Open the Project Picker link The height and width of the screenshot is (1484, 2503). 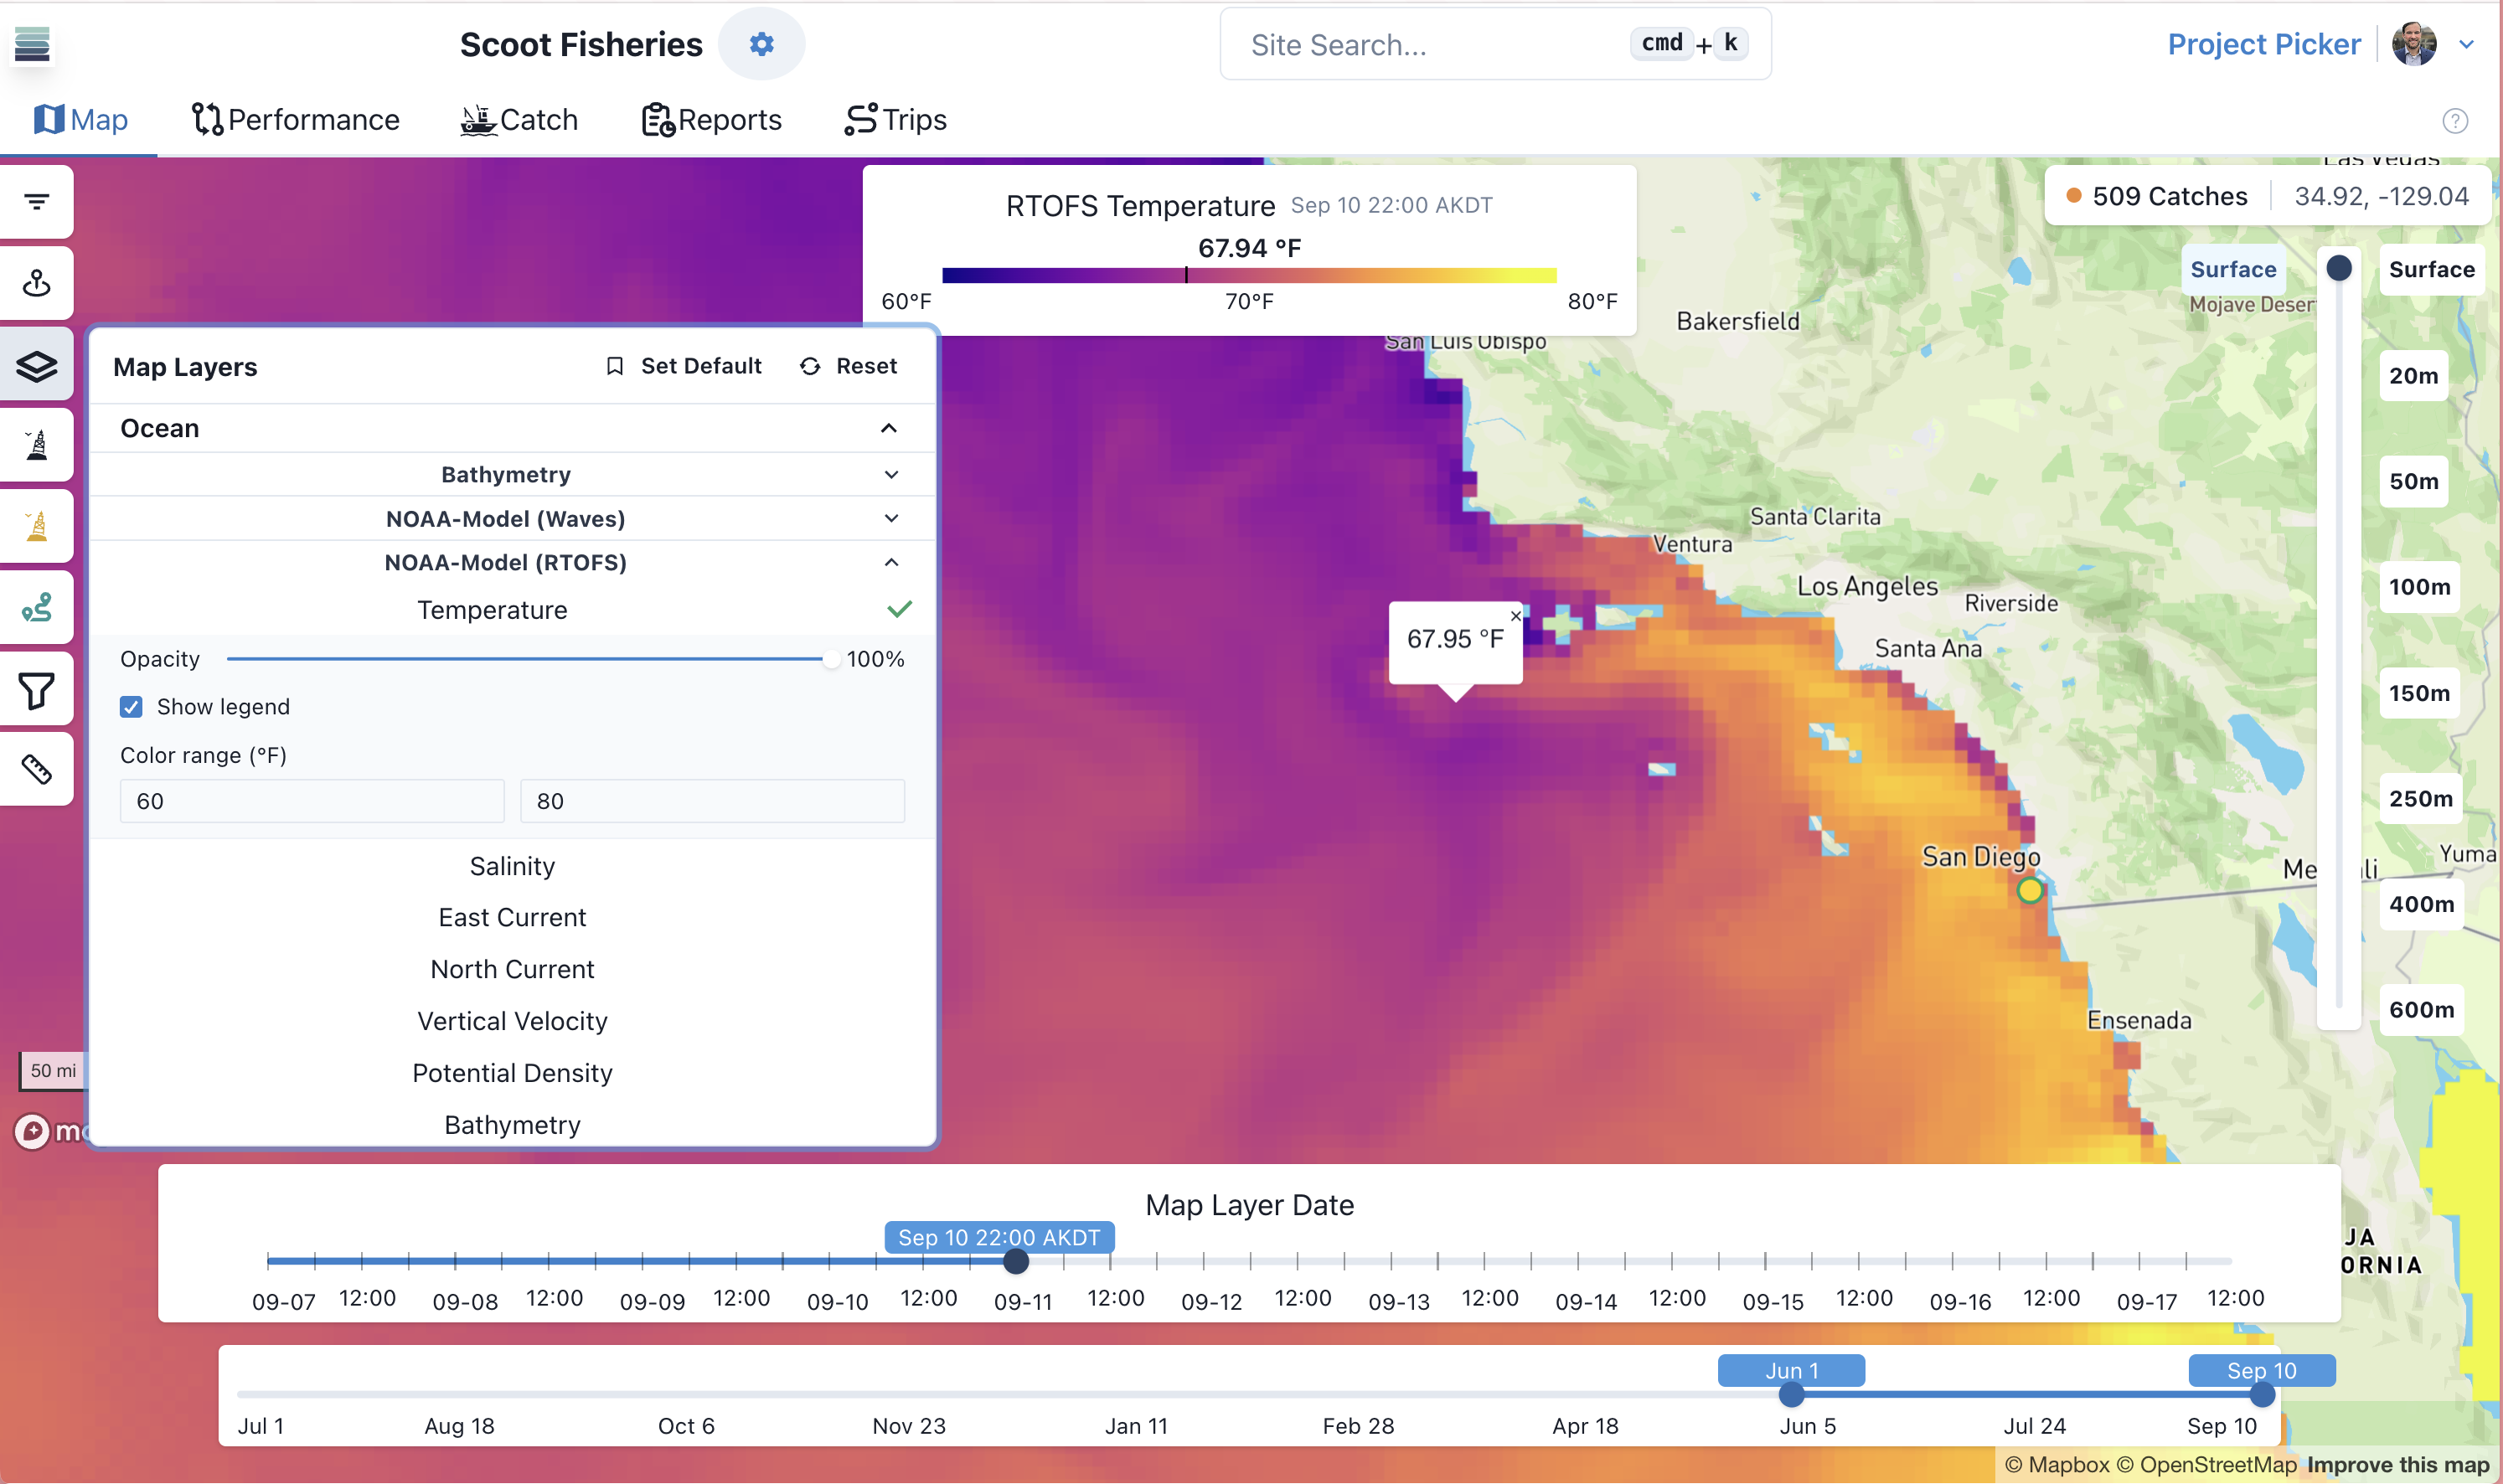2264,44
